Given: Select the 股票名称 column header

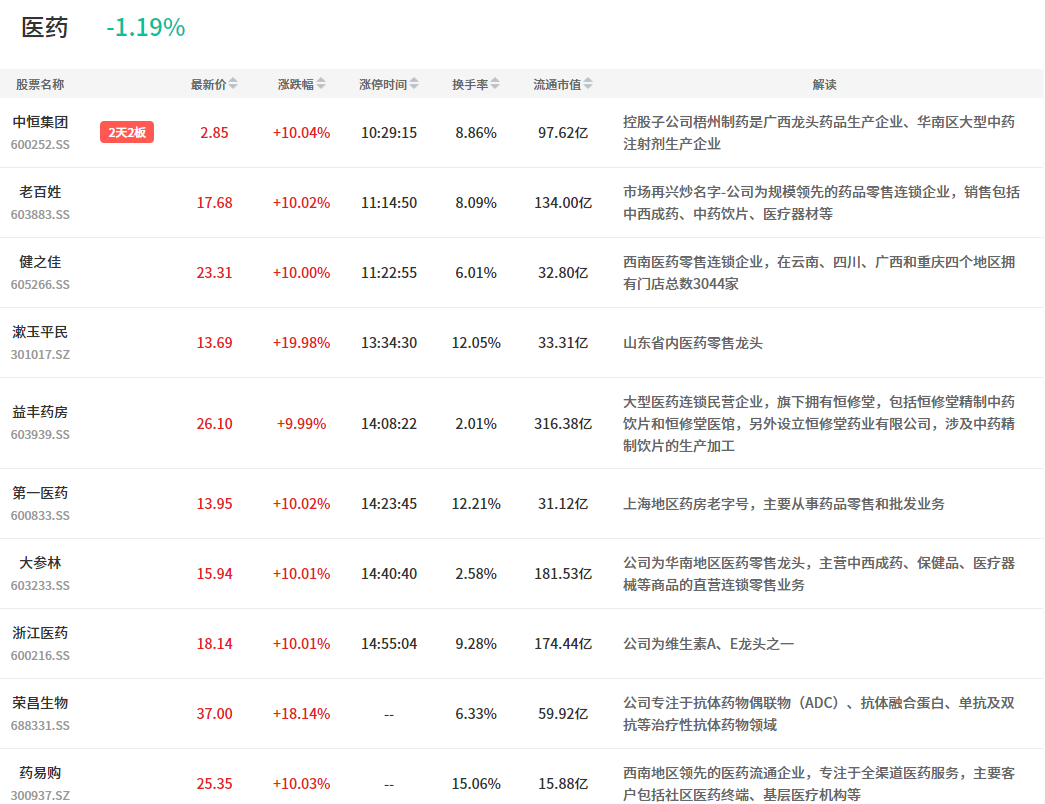Looking at the screenshot, I should coord(40,85).
